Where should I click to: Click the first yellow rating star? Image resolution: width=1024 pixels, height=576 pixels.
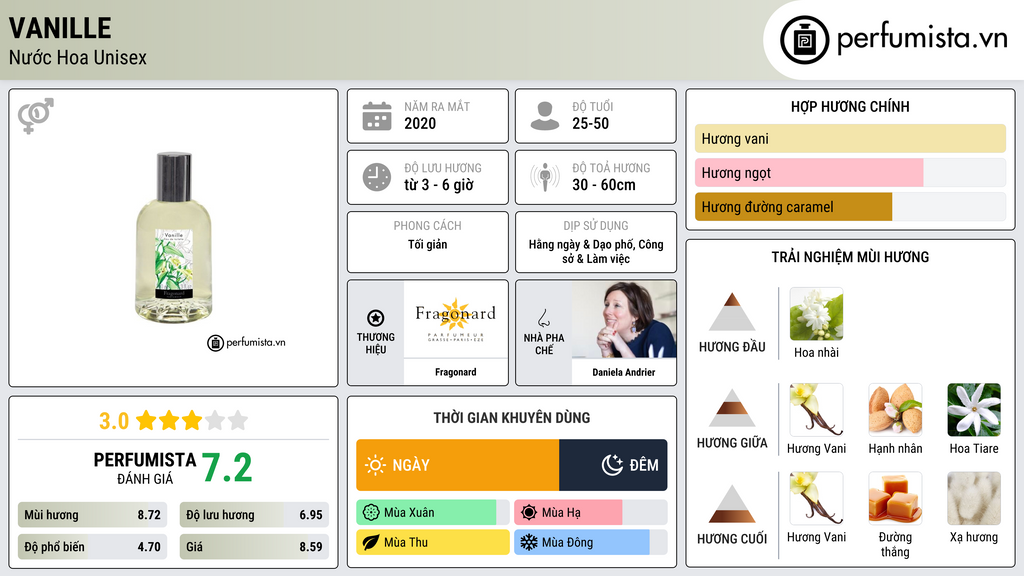pos(146,420)
